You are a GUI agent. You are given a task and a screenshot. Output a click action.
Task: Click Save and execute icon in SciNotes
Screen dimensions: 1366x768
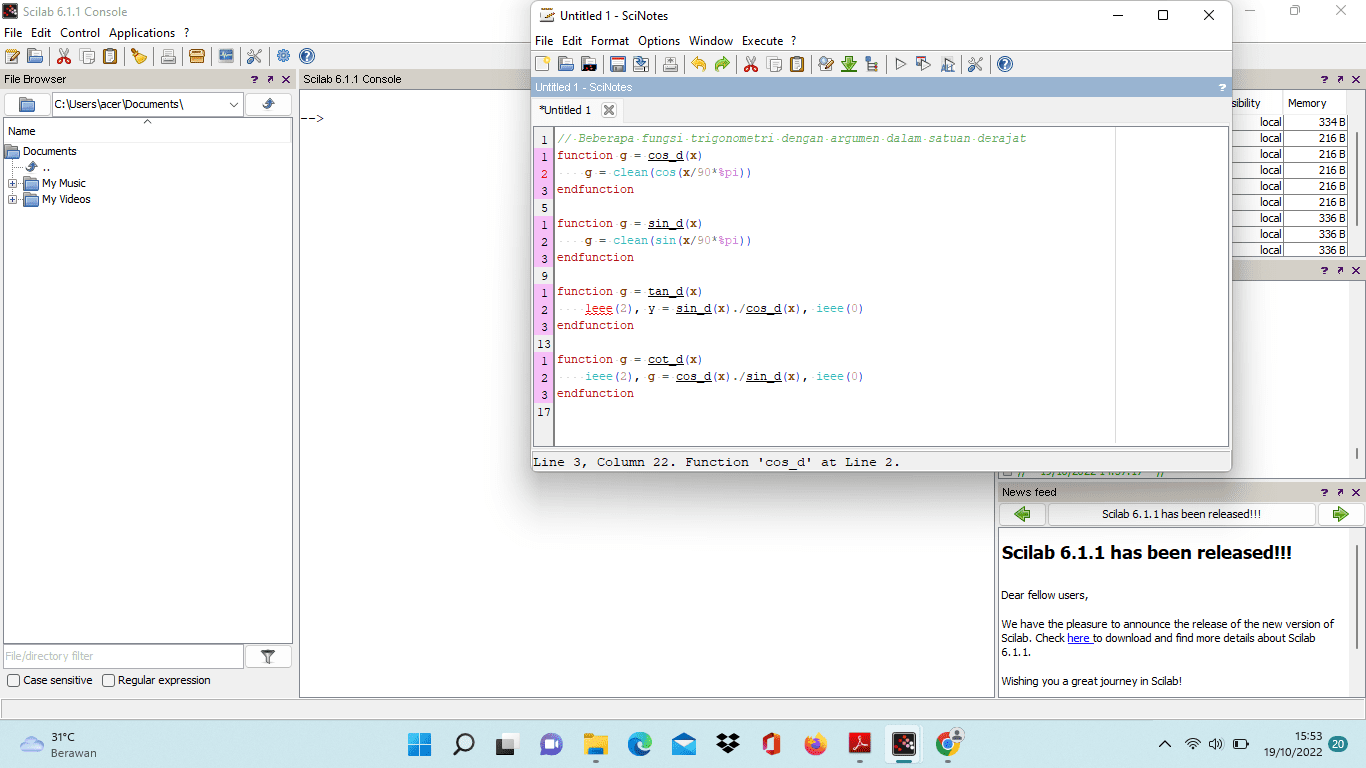coord(923,64)
